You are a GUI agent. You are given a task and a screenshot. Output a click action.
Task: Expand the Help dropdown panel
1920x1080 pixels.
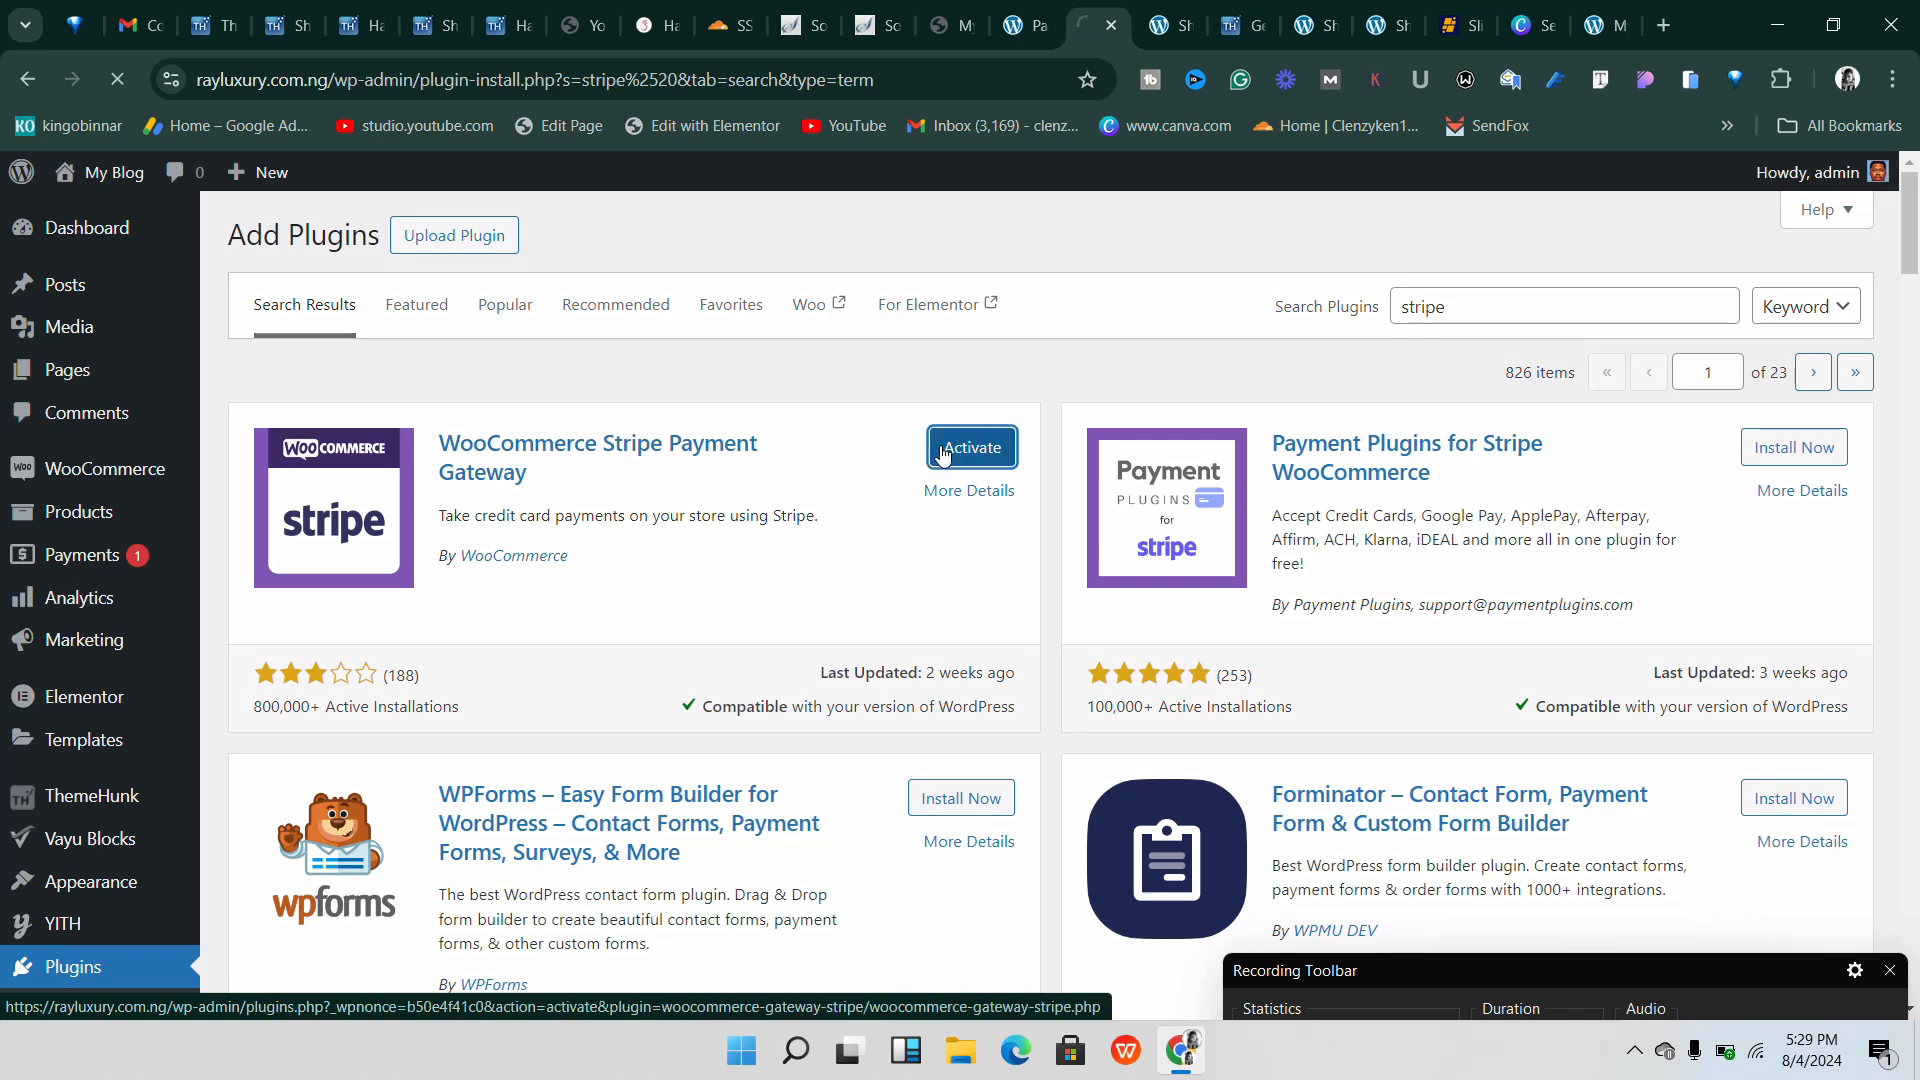click(x=1826, y=210)
